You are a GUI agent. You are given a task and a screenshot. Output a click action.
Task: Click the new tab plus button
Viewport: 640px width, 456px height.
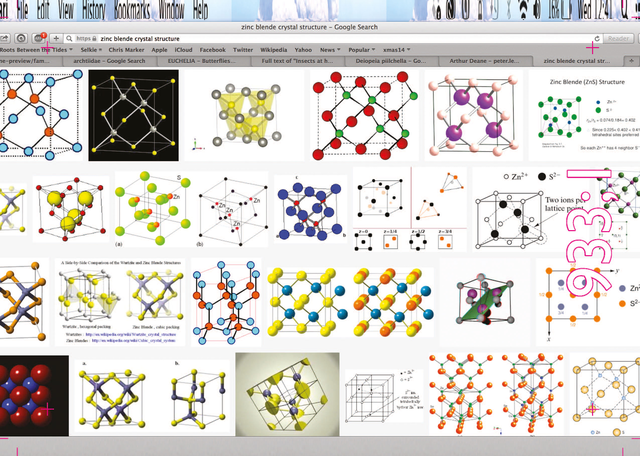tap(633, 60)
